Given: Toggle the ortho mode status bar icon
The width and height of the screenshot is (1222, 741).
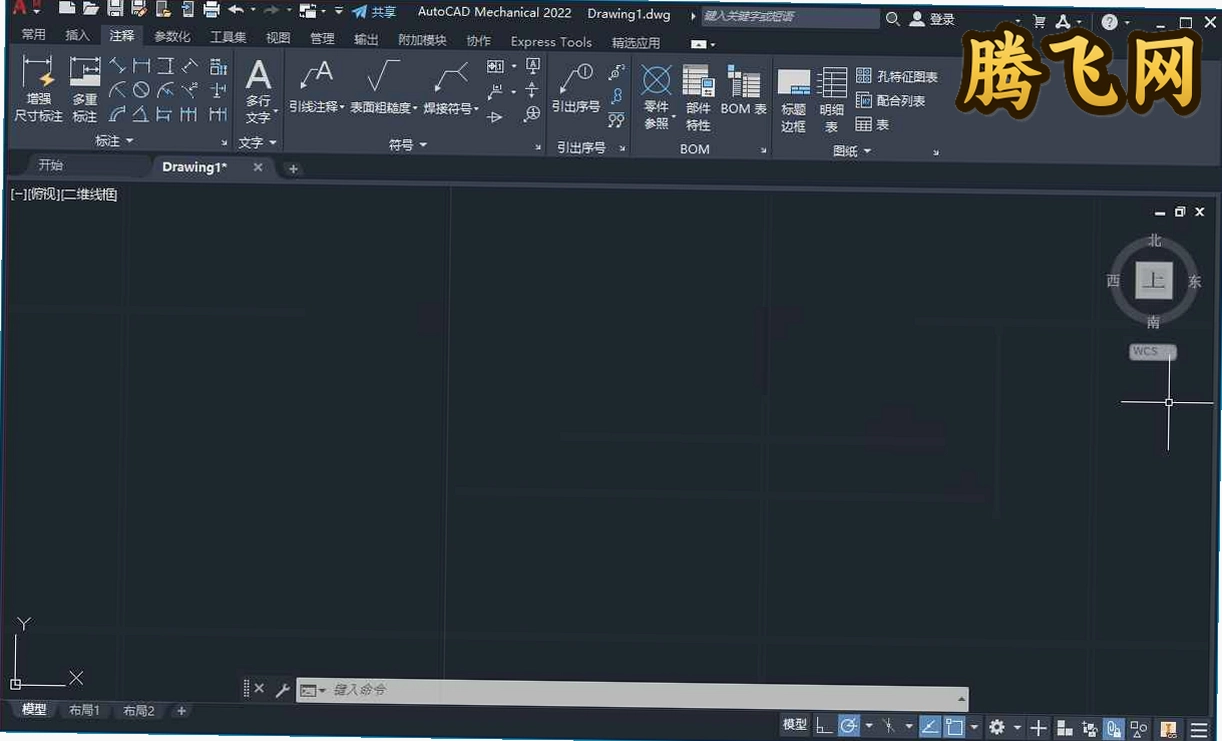Looking at the screenshot, I should (823, 727).
